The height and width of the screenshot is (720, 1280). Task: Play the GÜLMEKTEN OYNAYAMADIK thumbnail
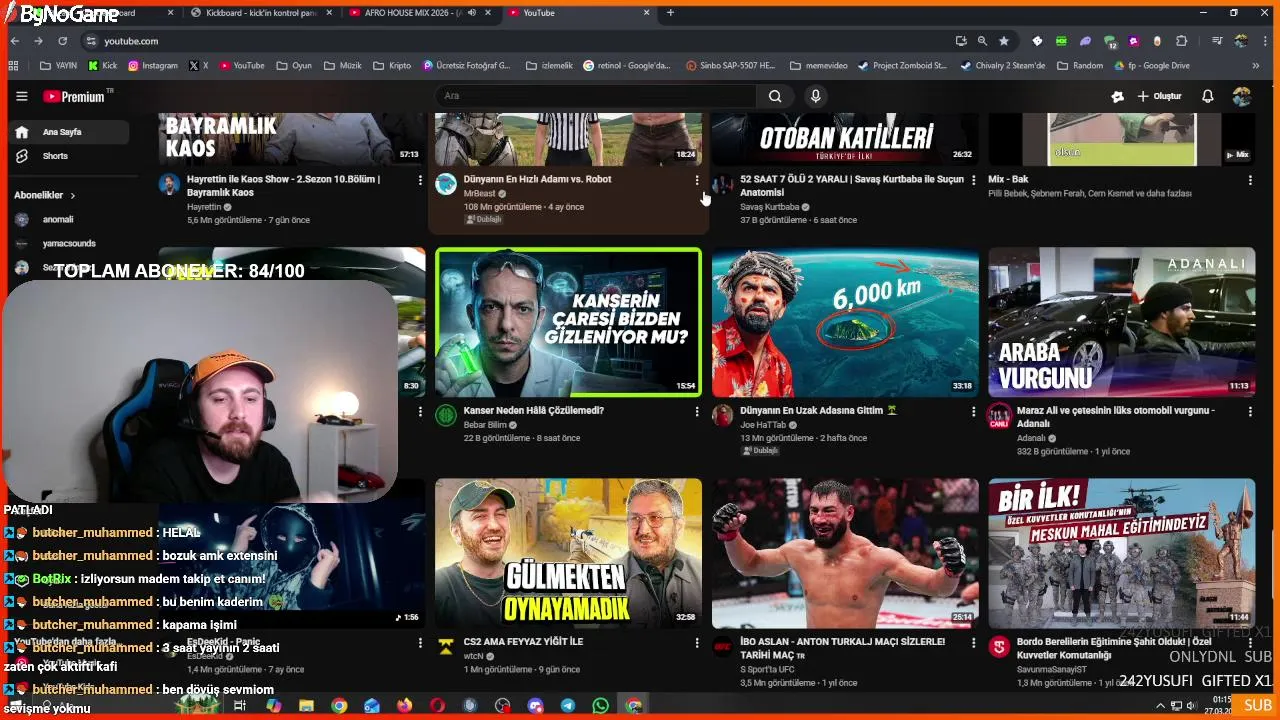pyautogui.click(x=568, y=553)
